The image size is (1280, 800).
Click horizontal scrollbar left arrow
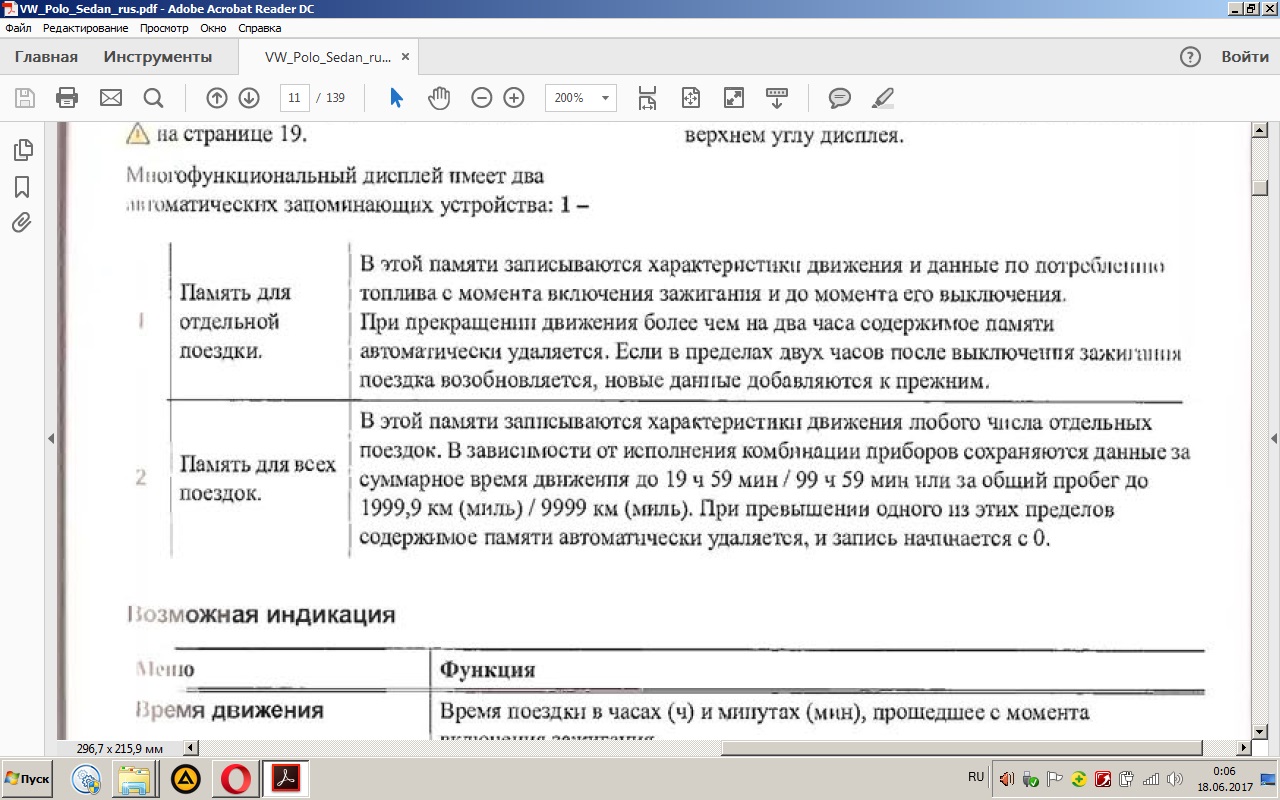(192, 748)
